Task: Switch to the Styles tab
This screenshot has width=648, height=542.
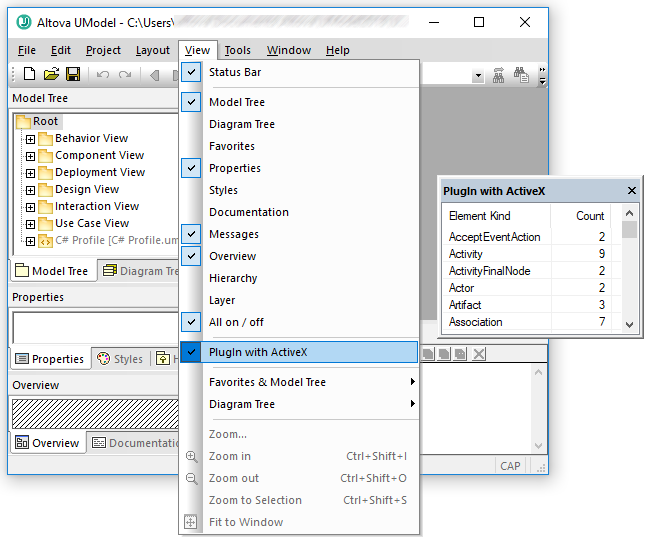Action: (119, 359)
